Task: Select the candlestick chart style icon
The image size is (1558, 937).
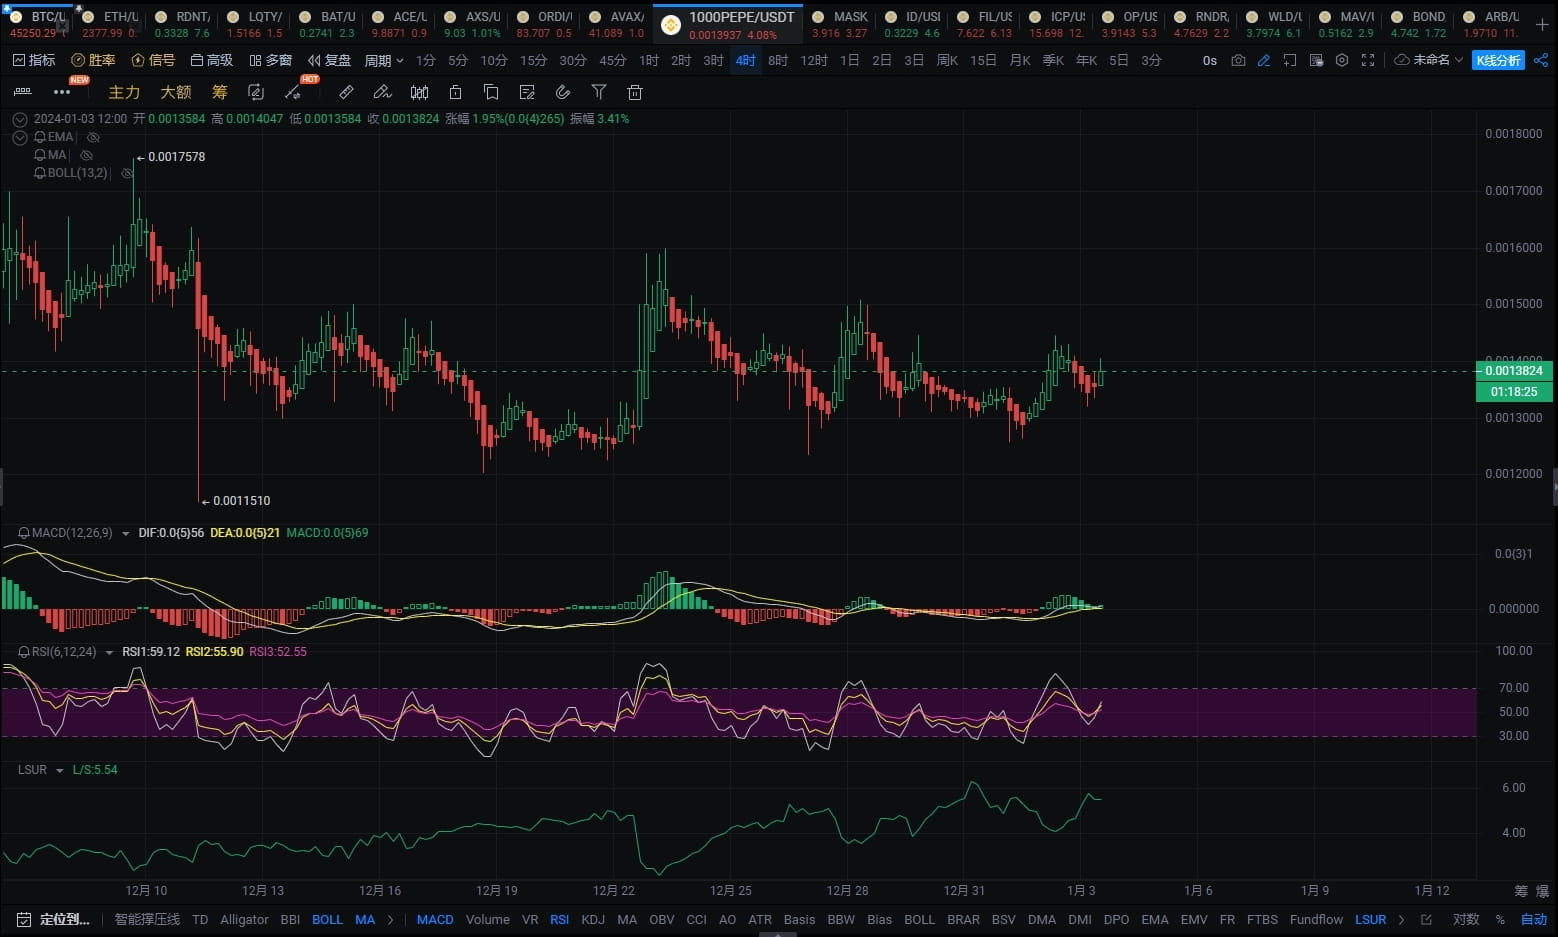Action: [419, 93]
